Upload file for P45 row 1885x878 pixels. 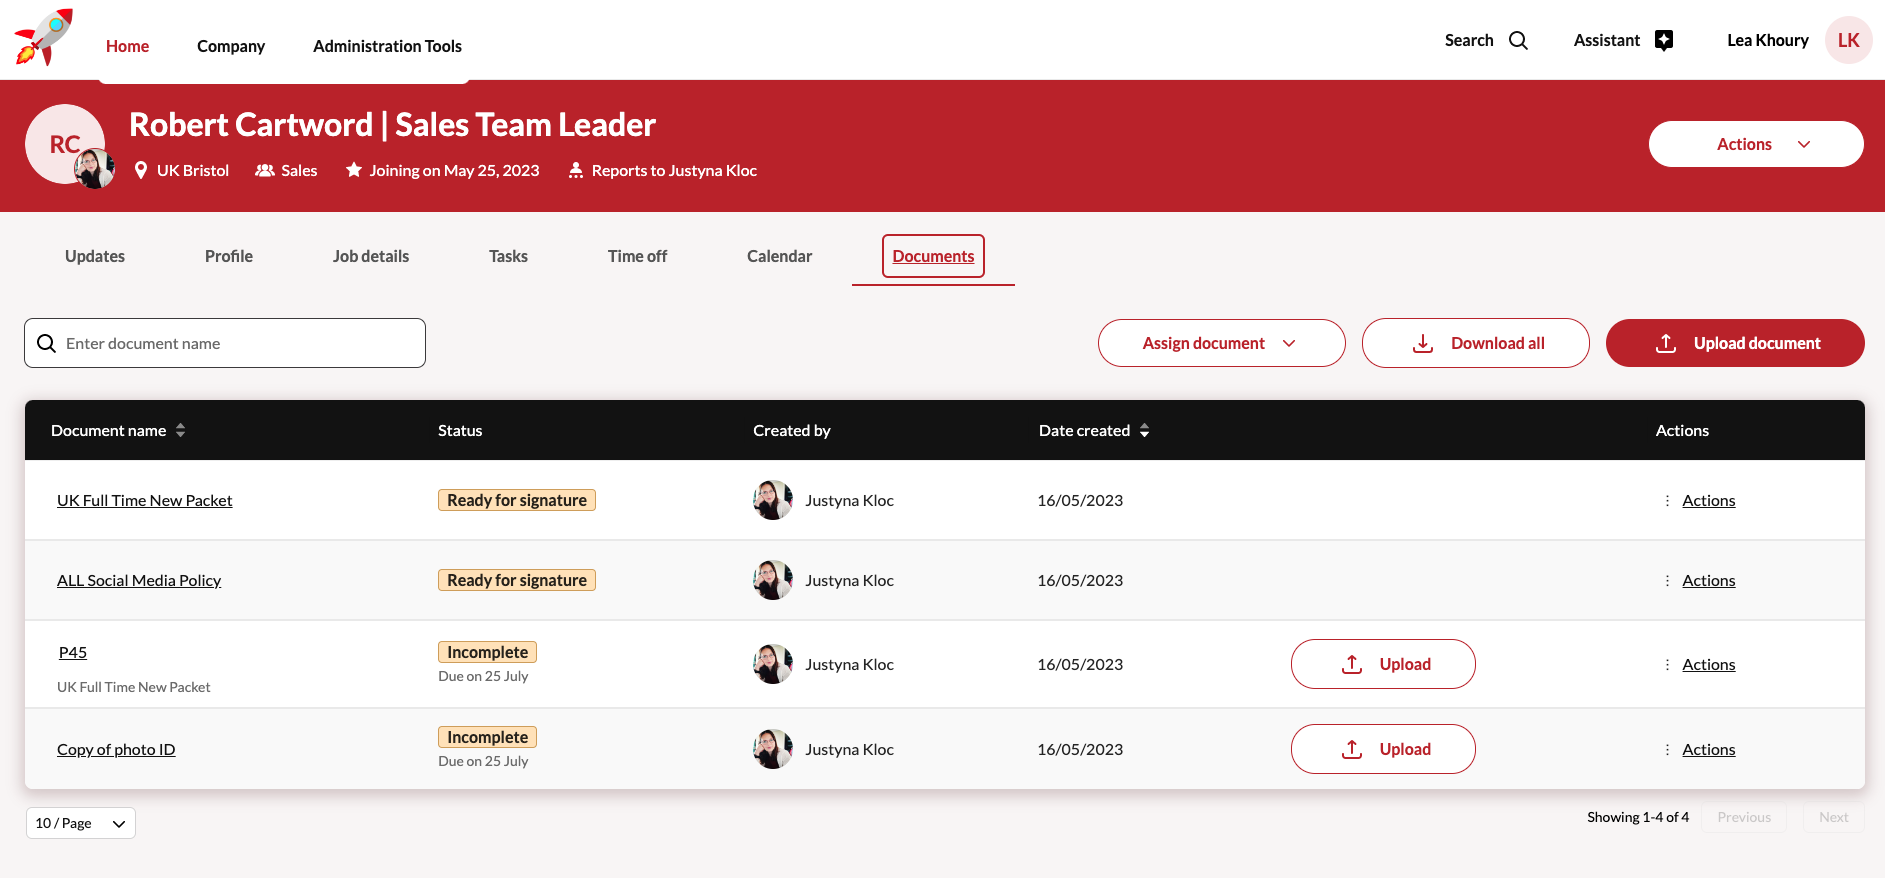1383,664
